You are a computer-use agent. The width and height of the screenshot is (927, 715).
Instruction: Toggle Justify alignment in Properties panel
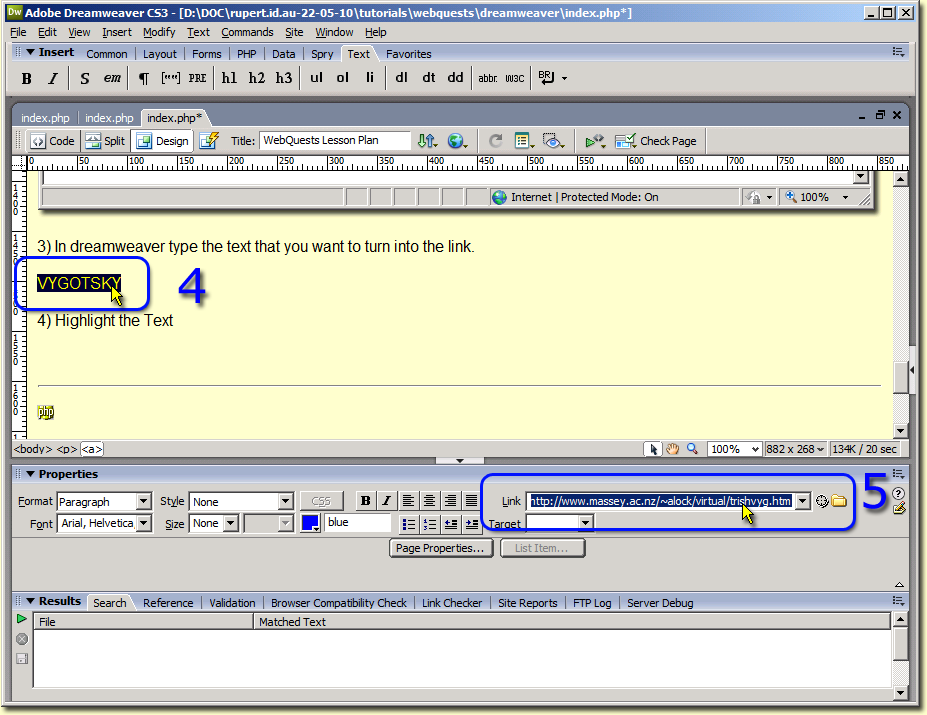tap(471, 501)
